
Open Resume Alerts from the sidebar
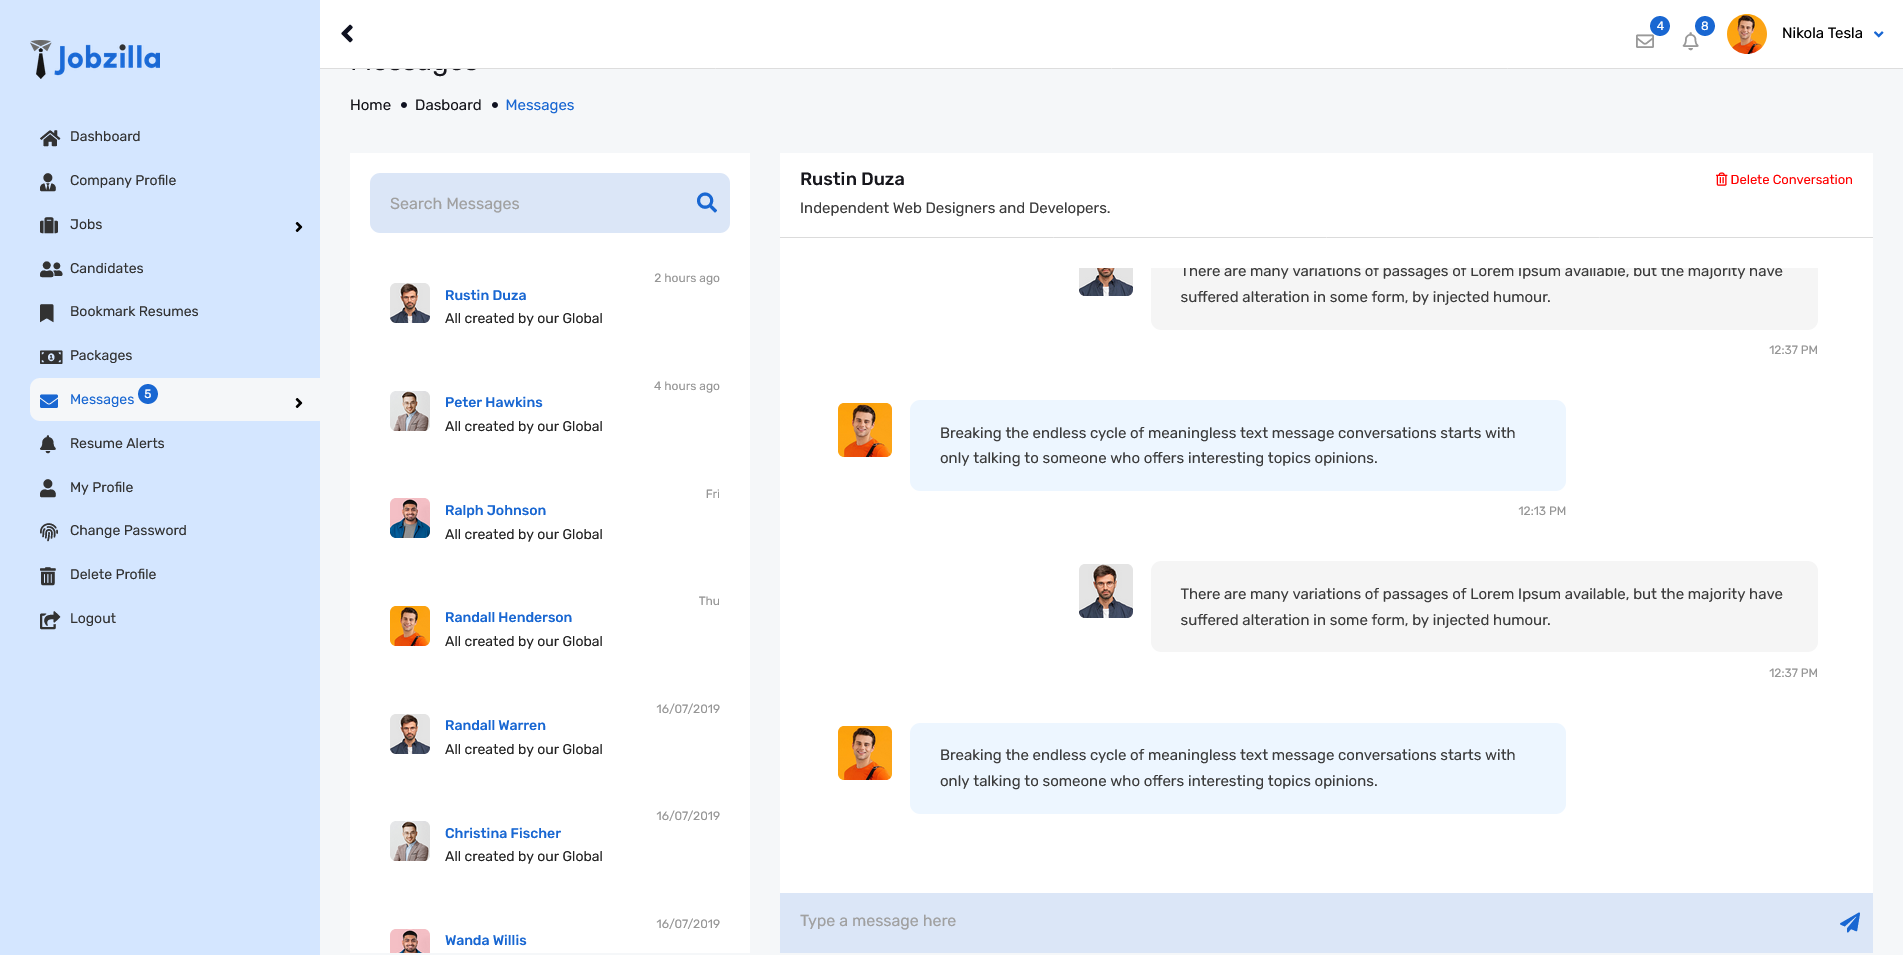point(117,444)
